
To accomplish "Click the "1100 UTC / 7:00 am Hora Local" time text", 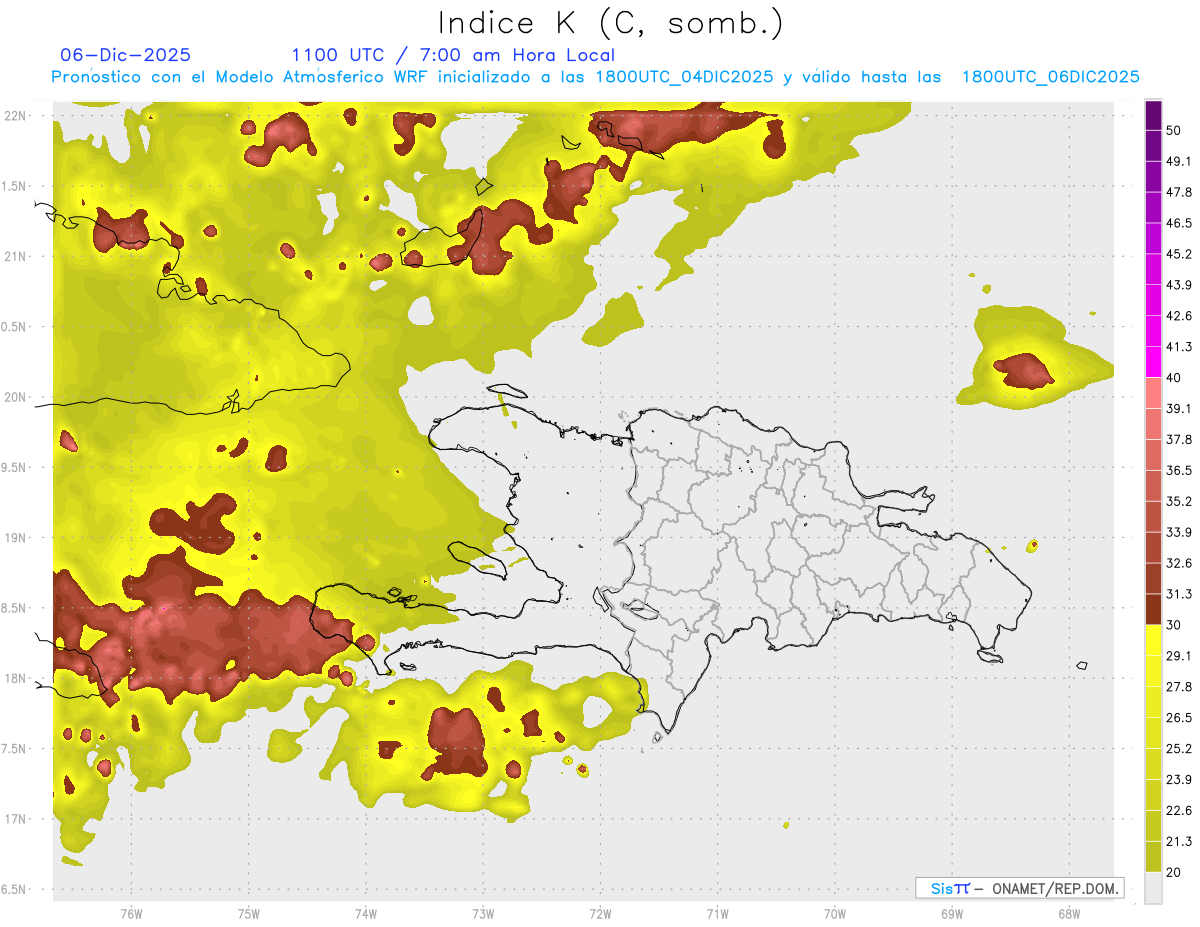I will coord(453,55).
